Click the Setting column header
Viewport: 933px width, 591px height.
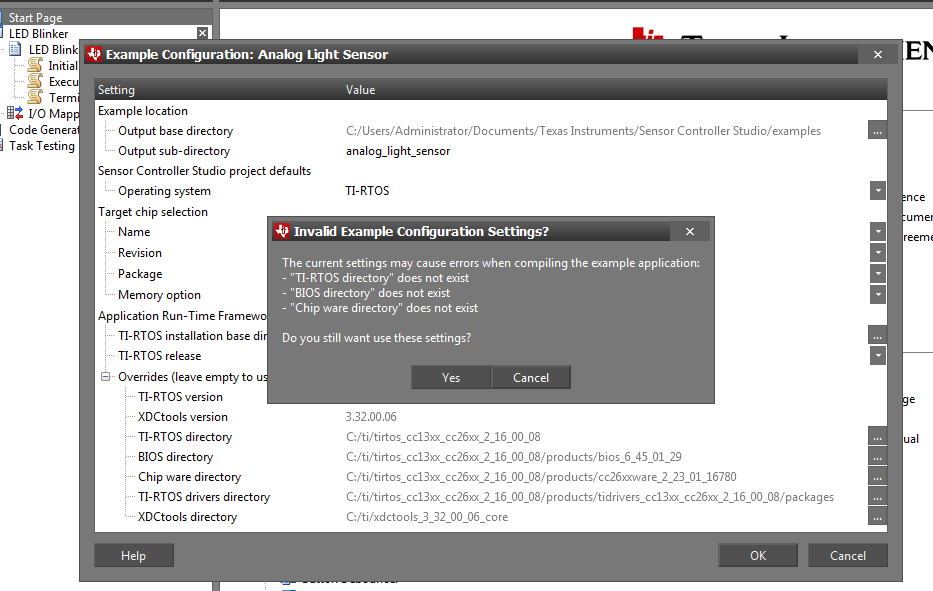(116, 90)
